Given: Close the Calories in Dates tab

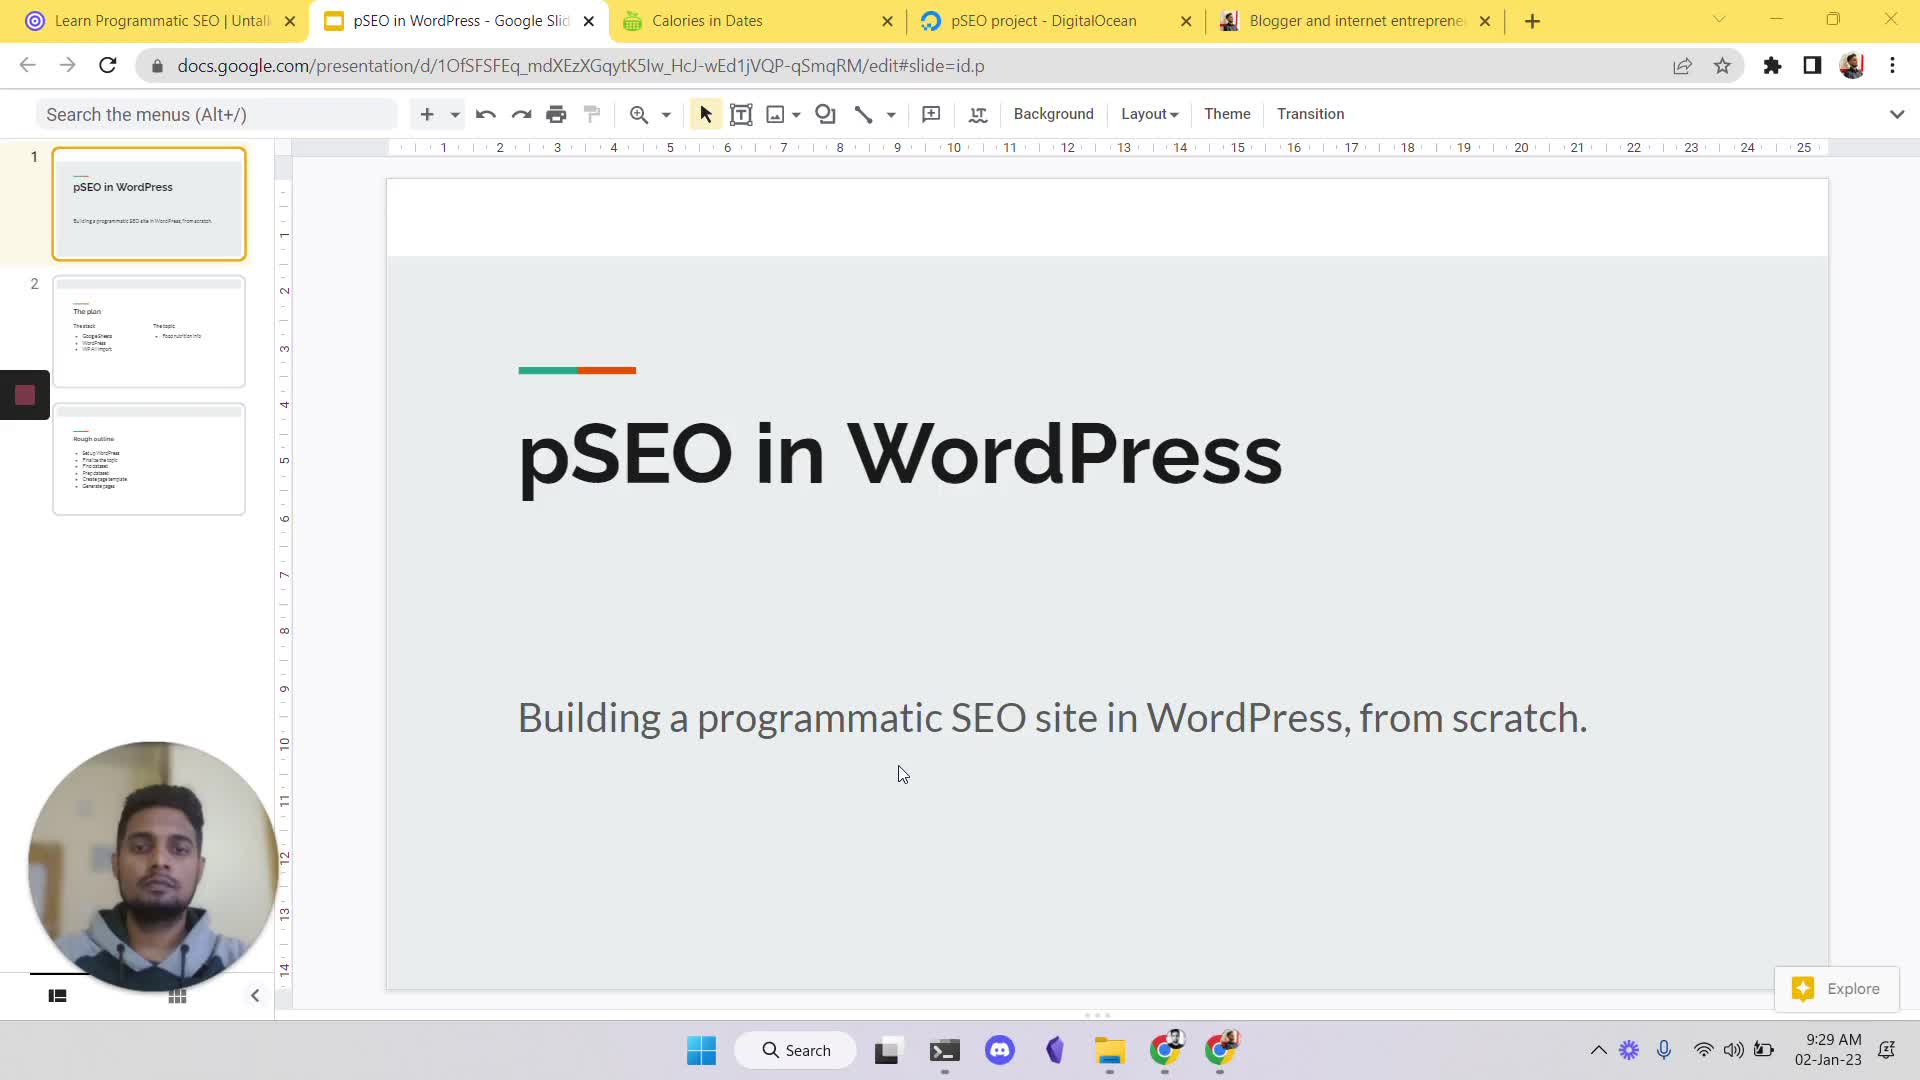Looking at the screenshot, I should click(x=887, y=21).
